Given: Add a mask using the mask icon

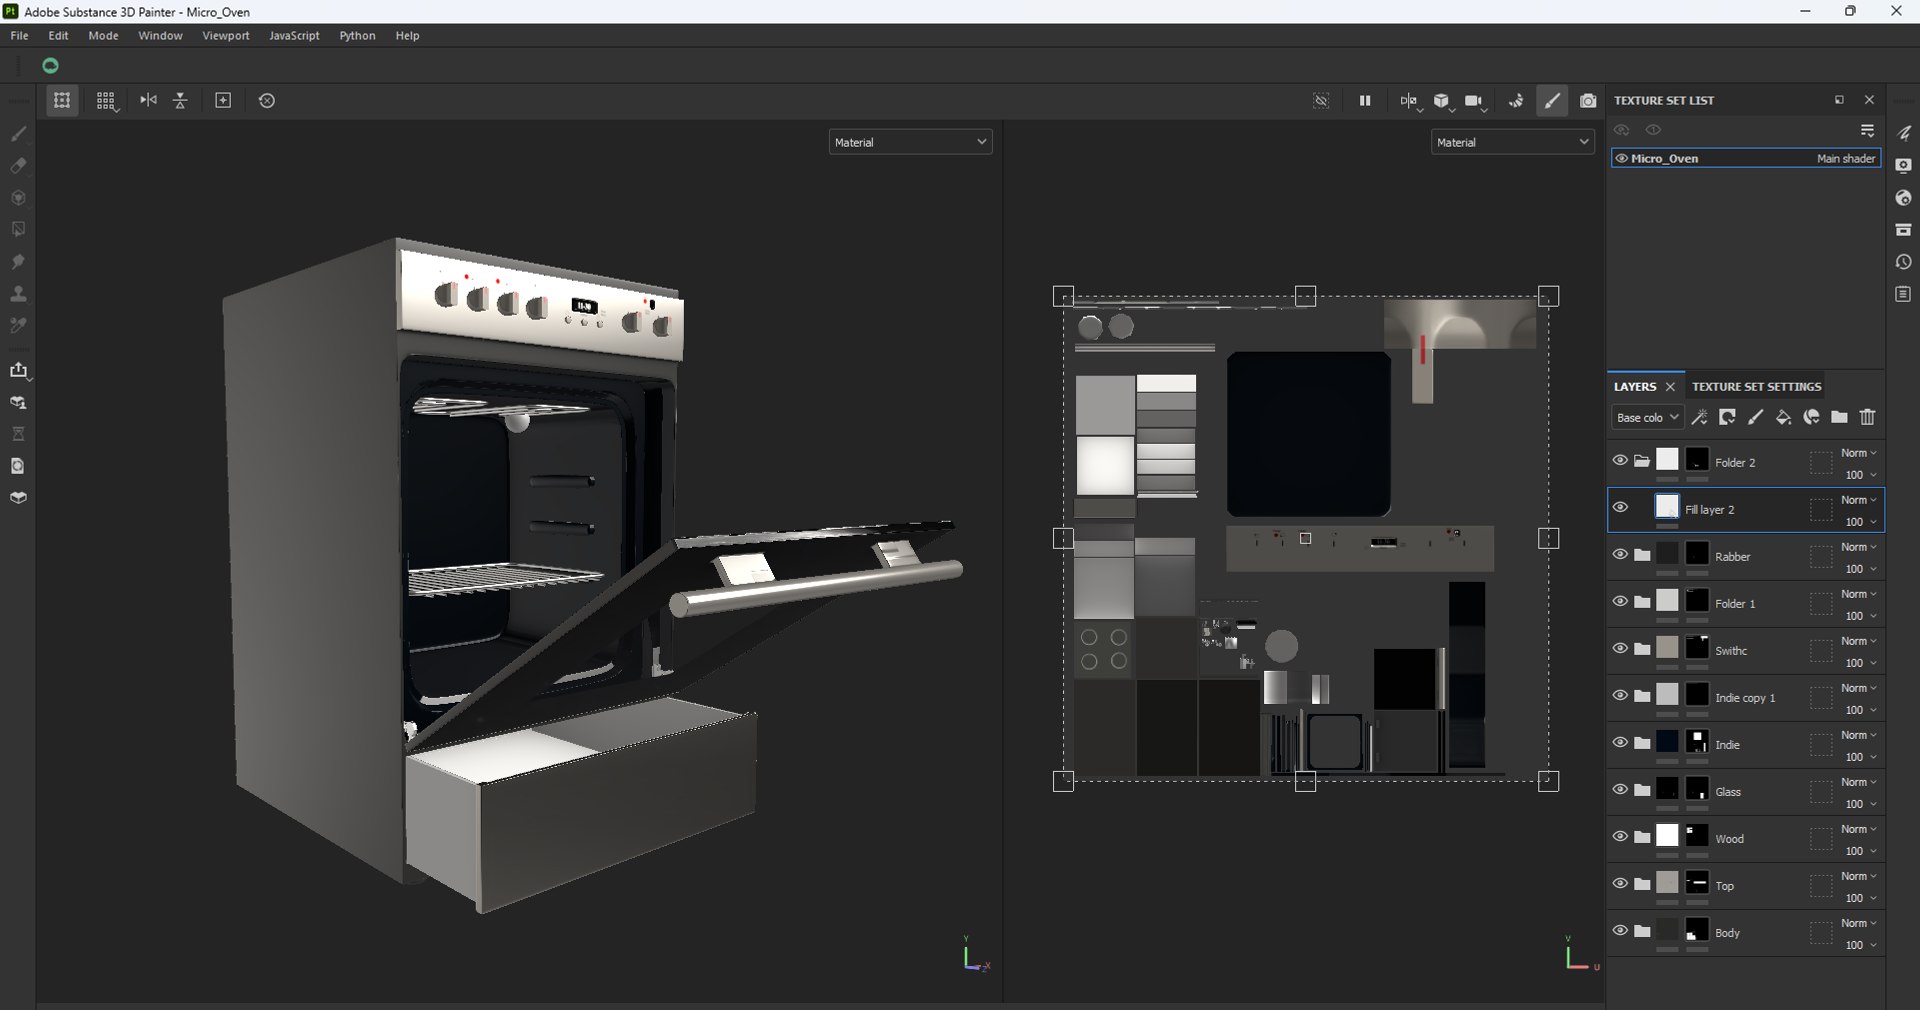Looking at the screenshot, I should pyautogui.click(x=1727, y=418).
